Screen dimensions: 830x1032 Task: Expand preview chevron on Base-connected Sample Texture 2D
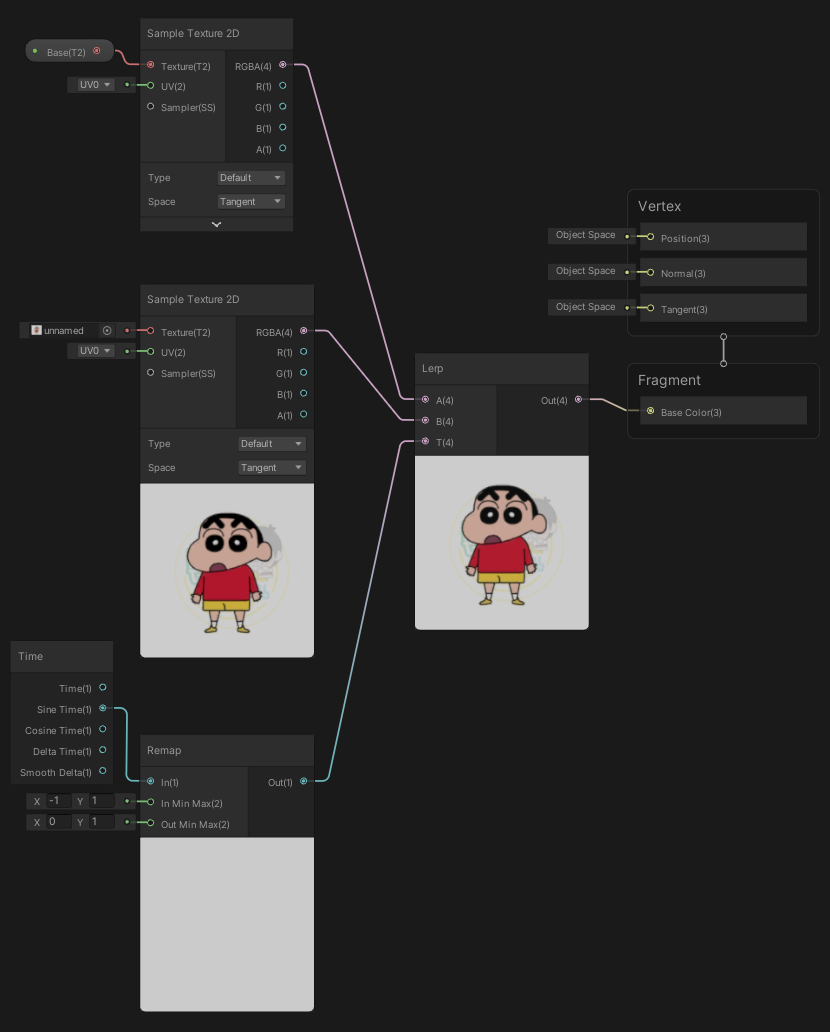pos(217,224)
